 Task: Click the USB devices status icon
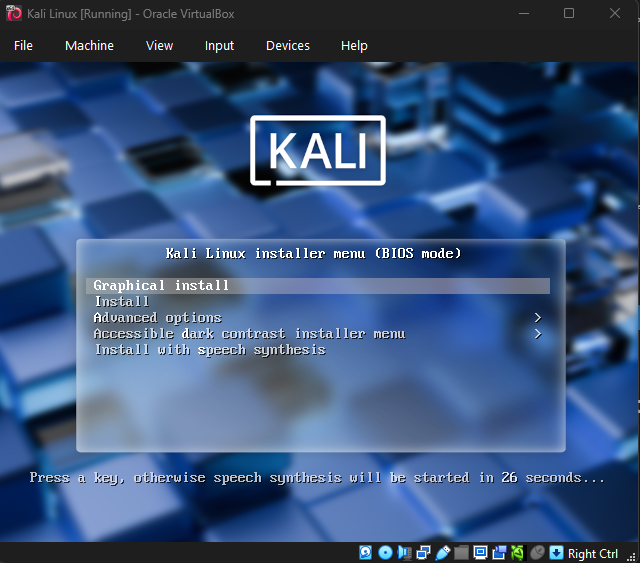(x=442, y=553)
